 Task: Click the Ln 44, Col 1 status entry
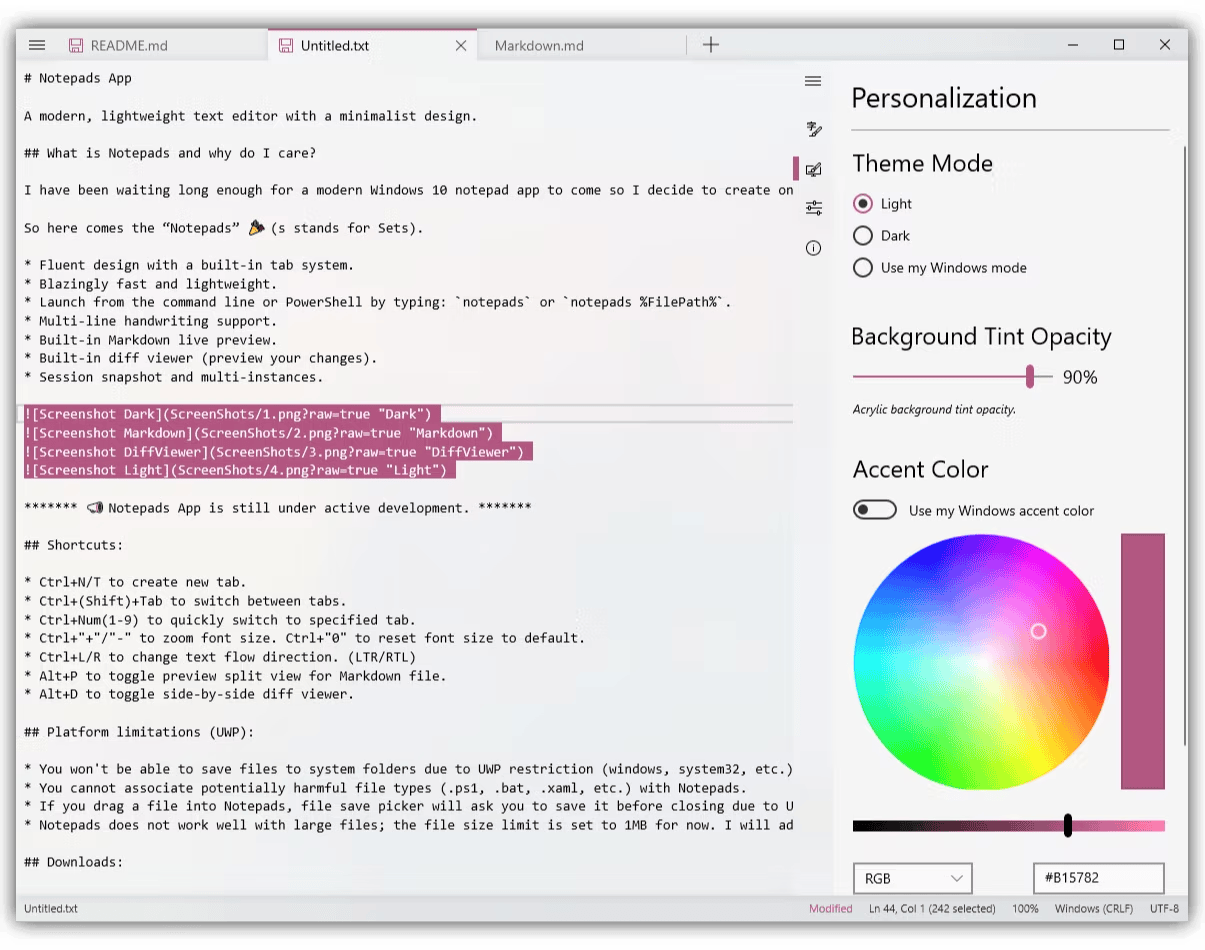(932, 909)
